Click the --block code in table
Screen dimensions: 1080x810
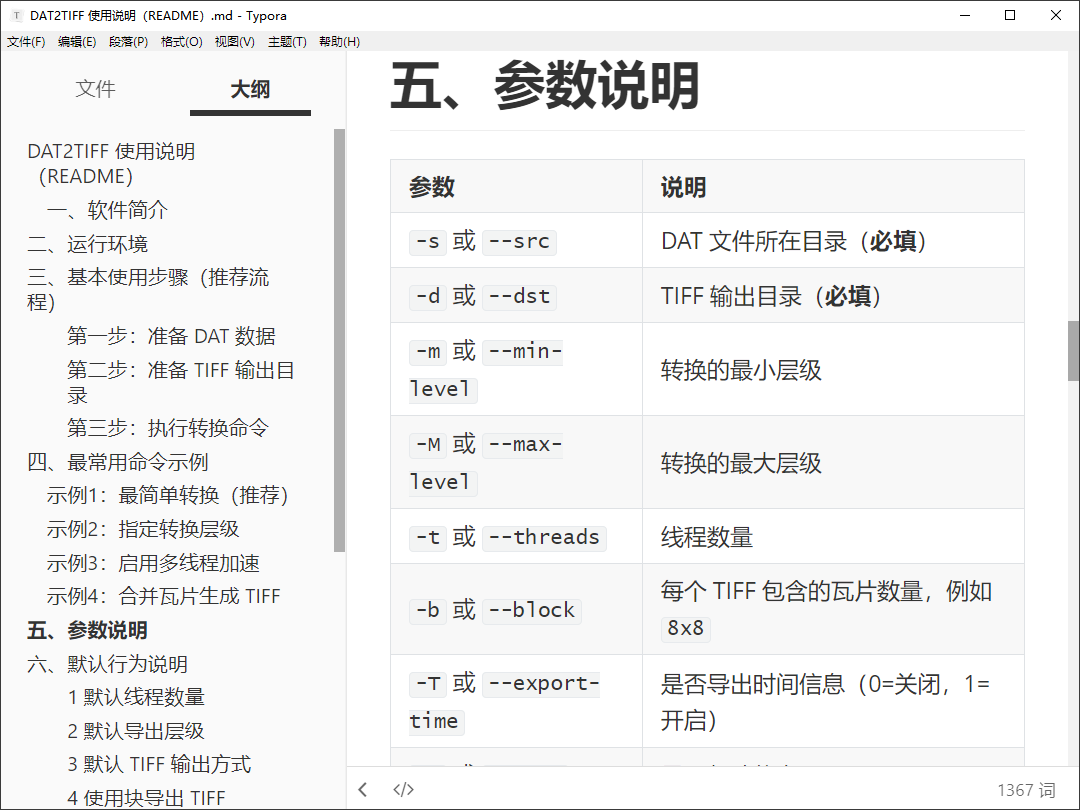pyautogui.click(x=532, y=610)
